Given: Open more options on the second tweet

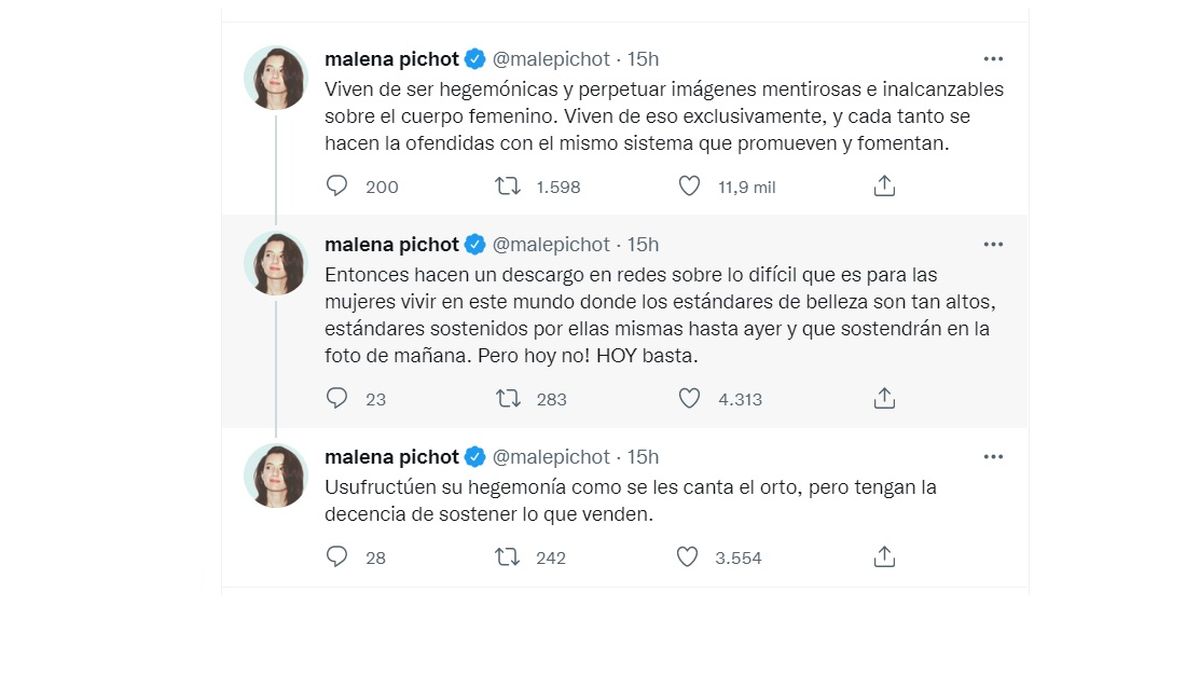Looking at the screenshot, I should [x=992, y=245].
